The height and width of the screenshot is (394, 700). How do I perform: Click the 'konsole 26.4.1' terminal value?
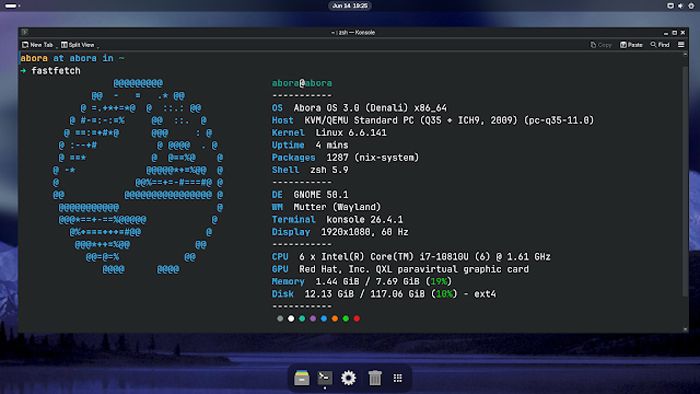coord(364,220)
